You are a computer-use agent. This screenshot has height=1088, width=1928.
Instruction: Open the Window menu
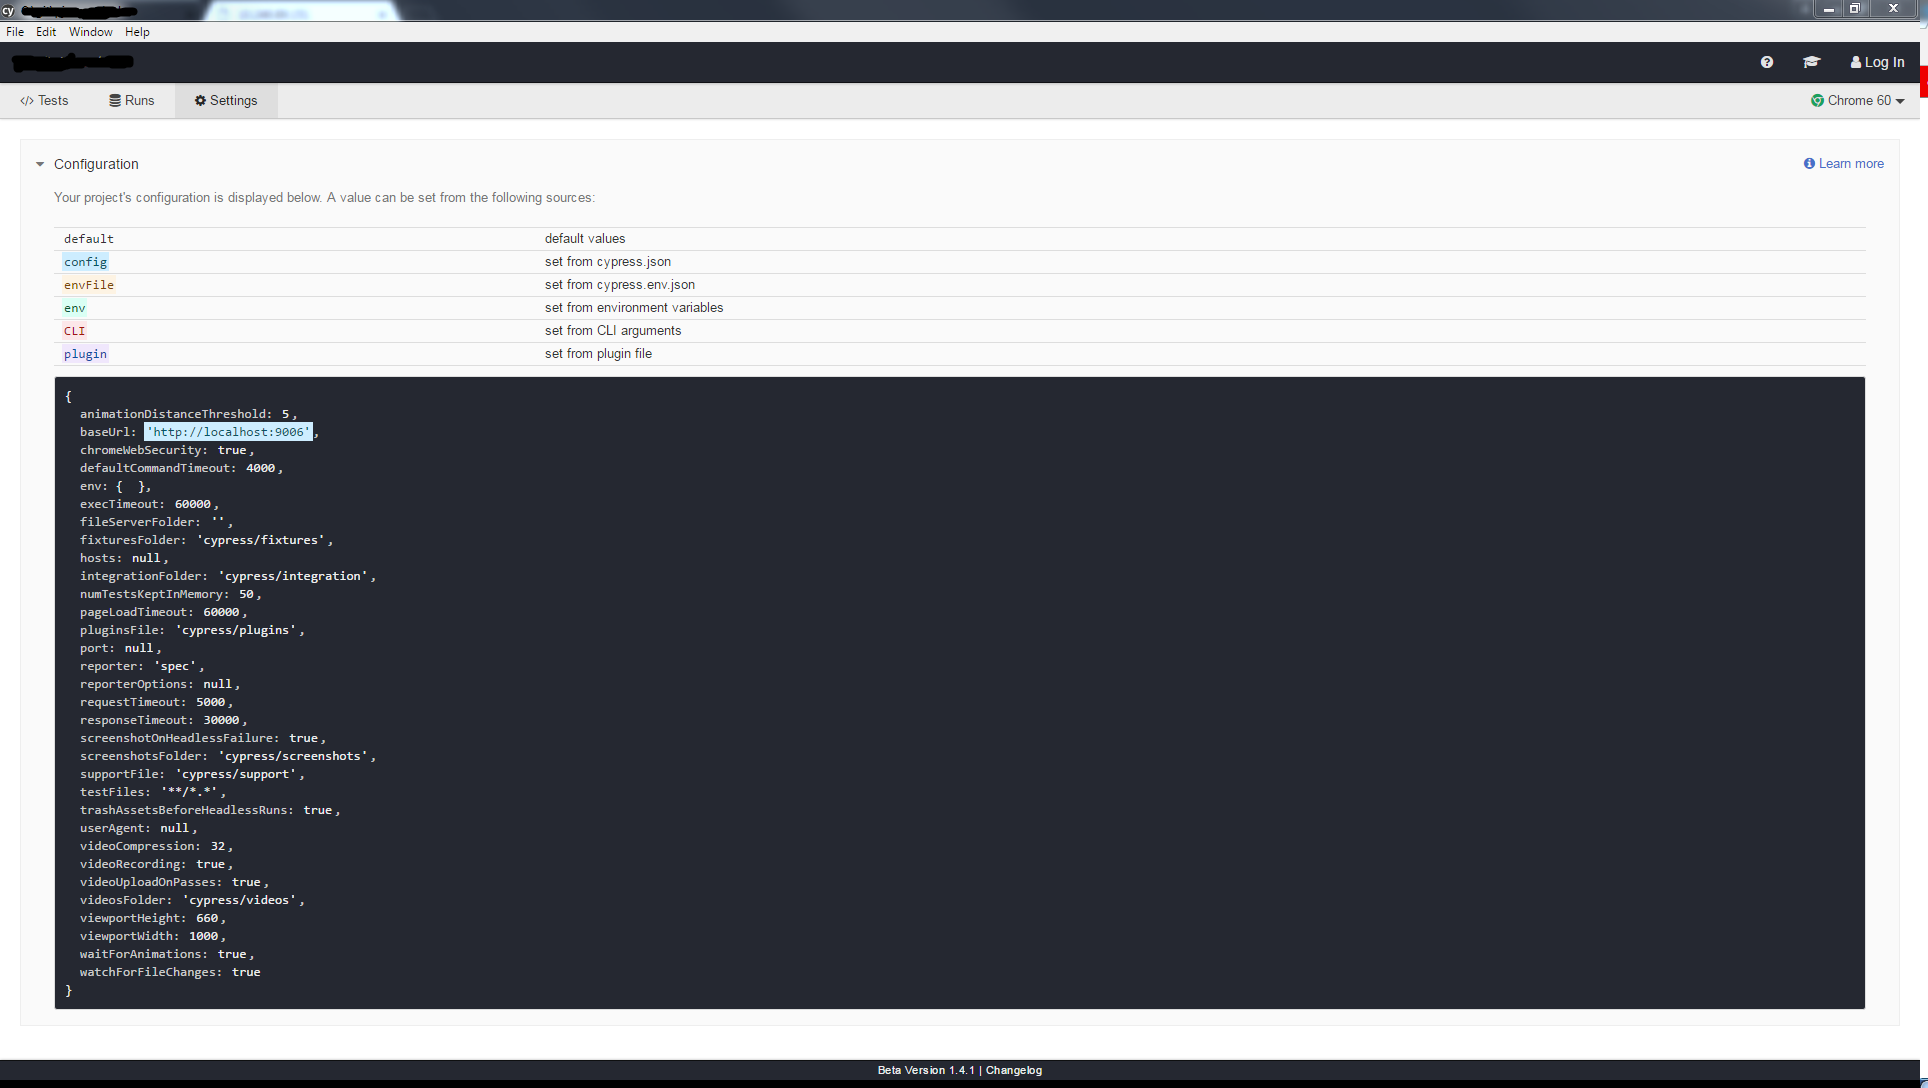point(90,31)
